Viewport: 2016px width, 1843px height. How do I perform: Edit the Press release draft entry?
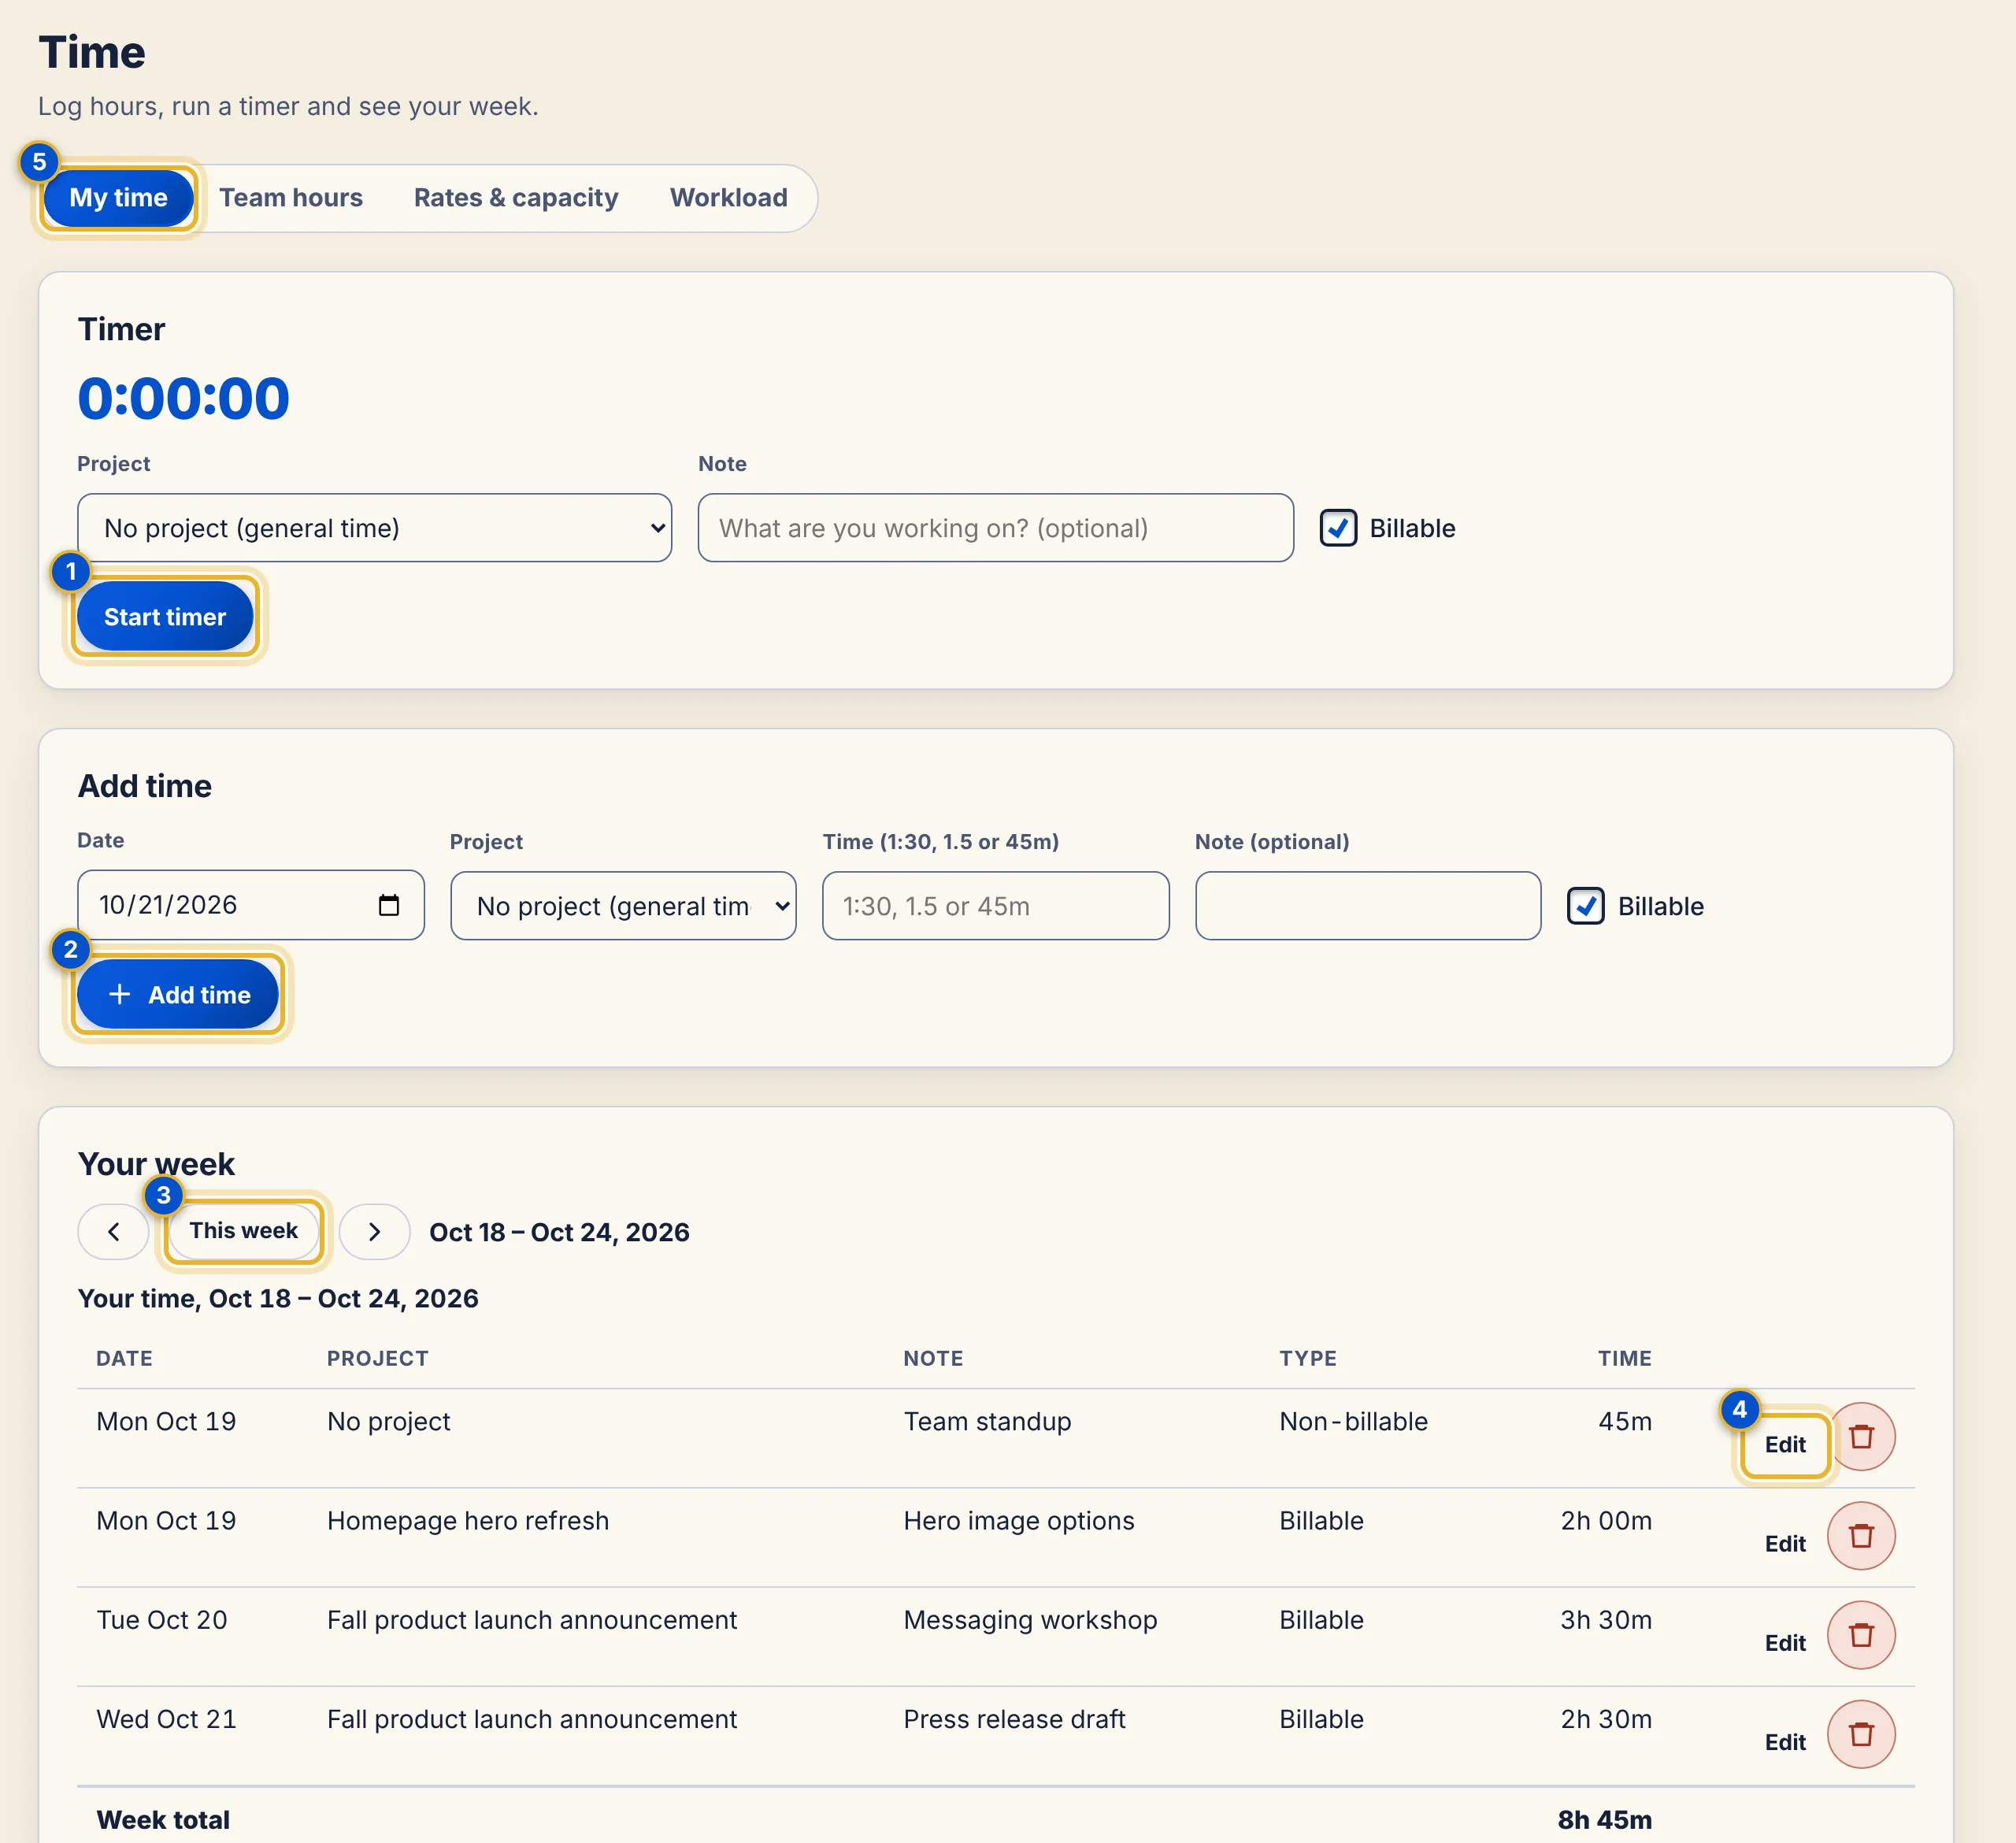(1785, 1743)
